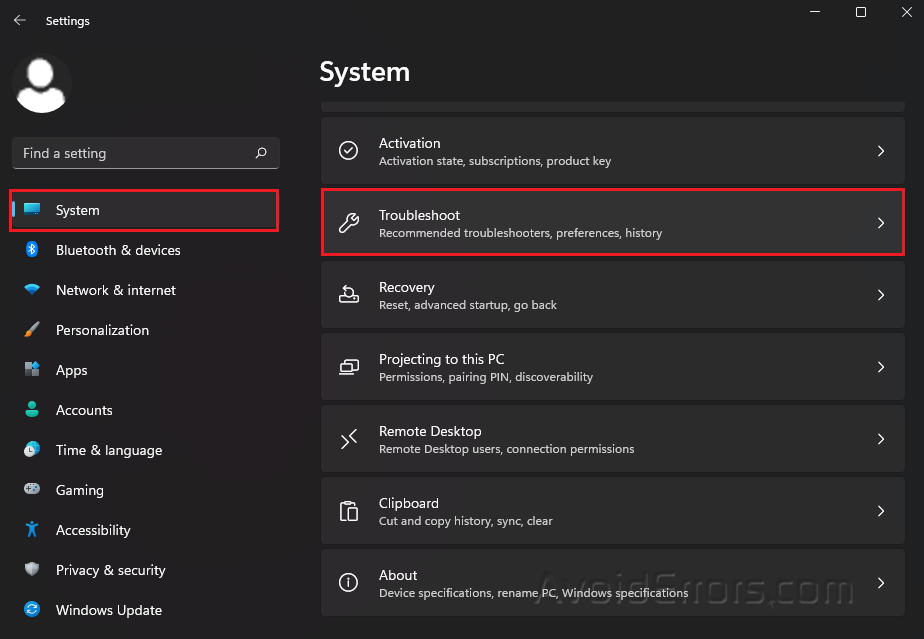Click the Personalization paintbrush icon

point(32,330)
